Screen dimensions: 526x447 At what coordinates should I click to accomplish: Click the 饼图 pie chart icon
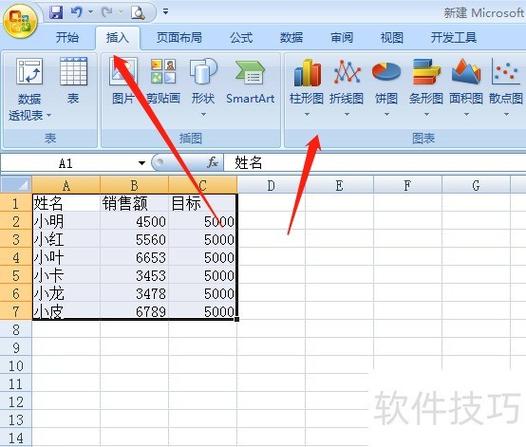coord(386,71)
